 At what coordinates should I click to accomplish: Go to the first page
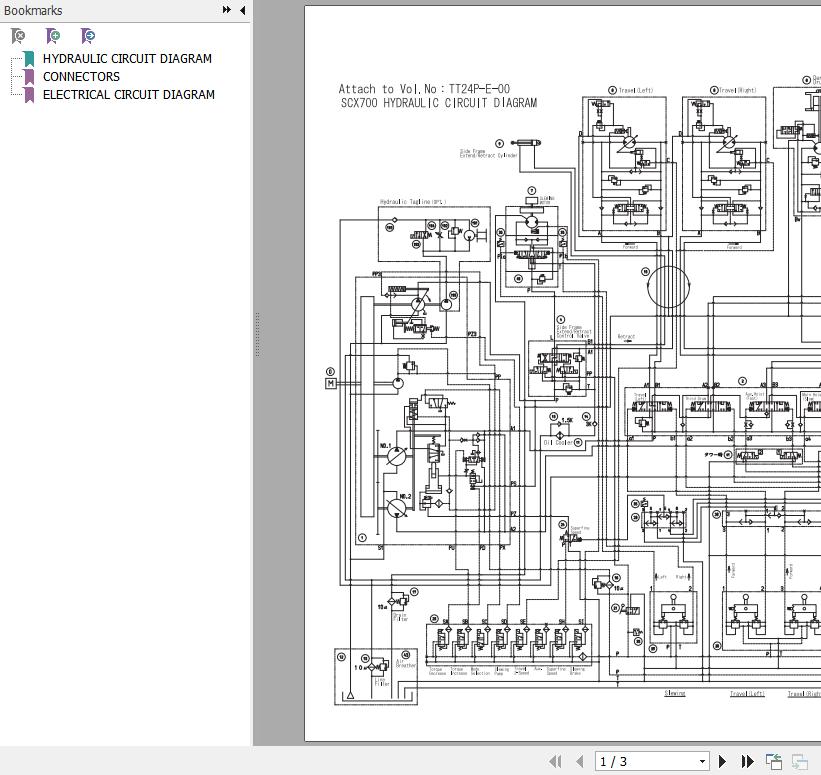pos(556,761)
